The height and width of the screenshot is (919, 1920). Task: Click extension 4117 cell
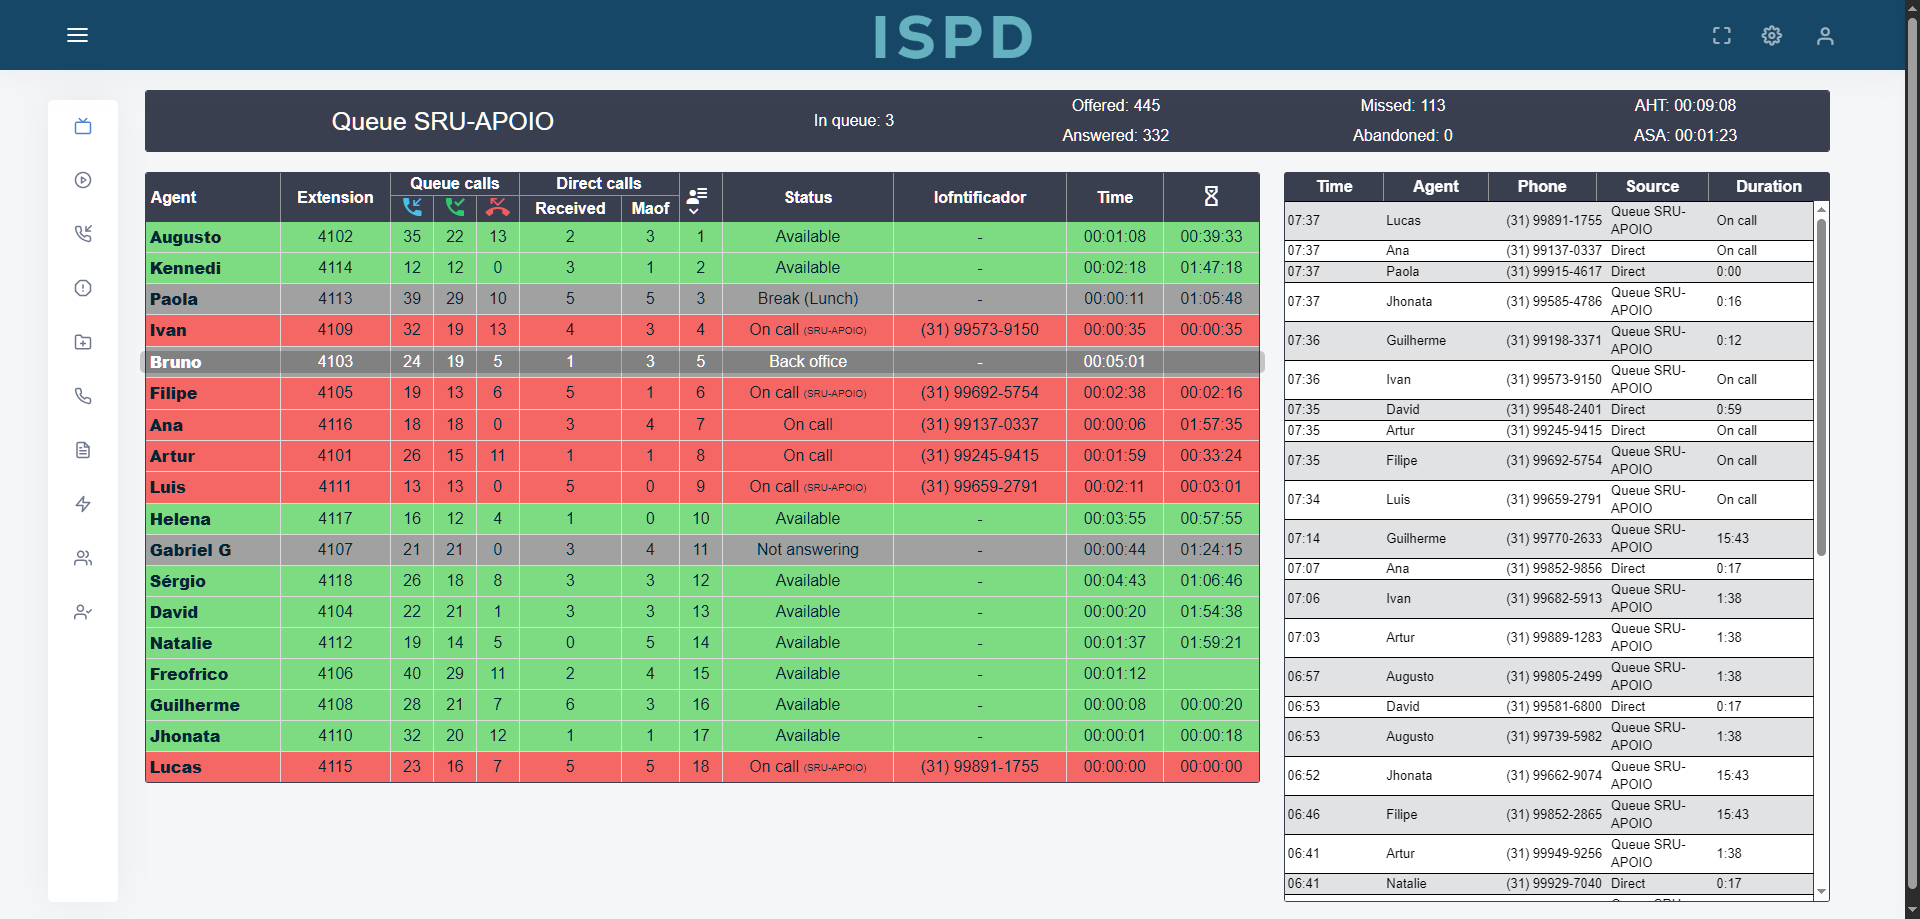(335, 518)
